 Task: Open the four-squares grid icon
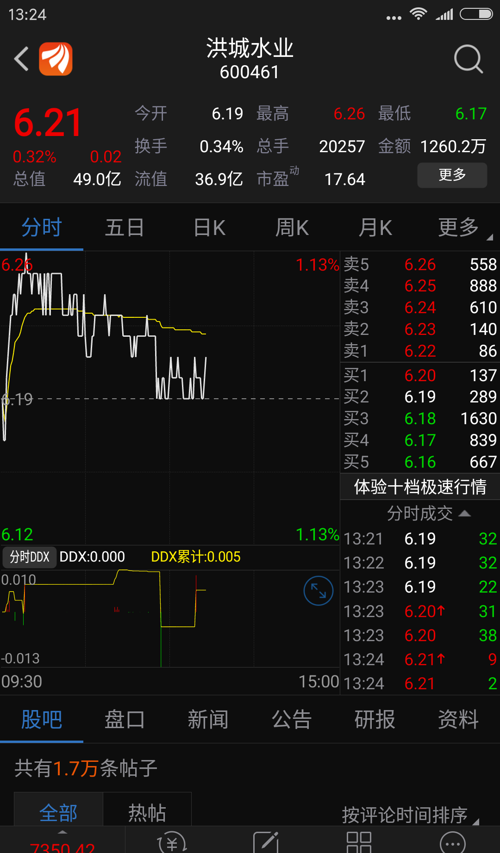pyautogui.click(x=359, y=842)
